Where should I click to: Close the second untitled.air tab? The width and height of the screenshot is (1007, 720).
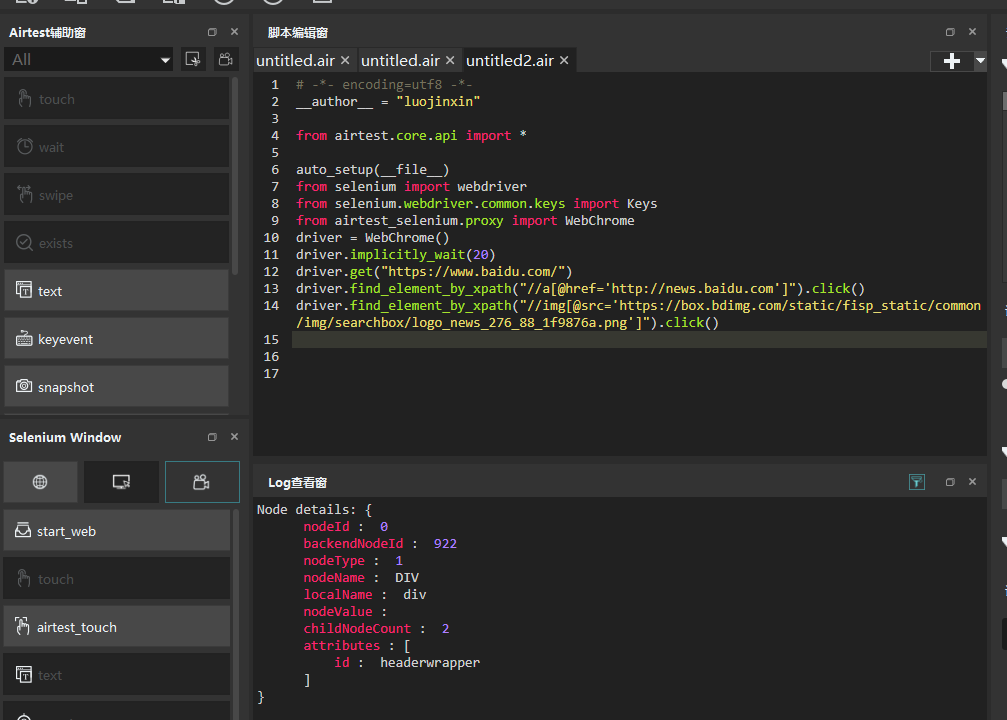450,60
